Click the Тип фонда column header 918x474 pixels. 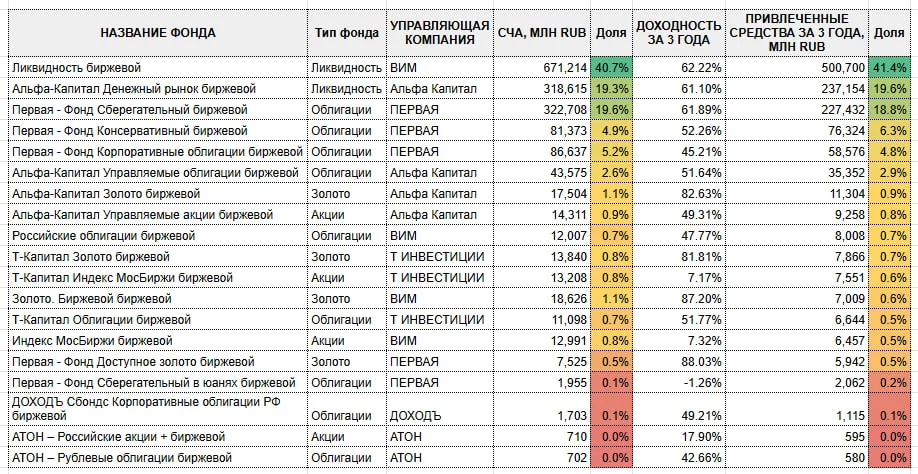coord(347,33)
